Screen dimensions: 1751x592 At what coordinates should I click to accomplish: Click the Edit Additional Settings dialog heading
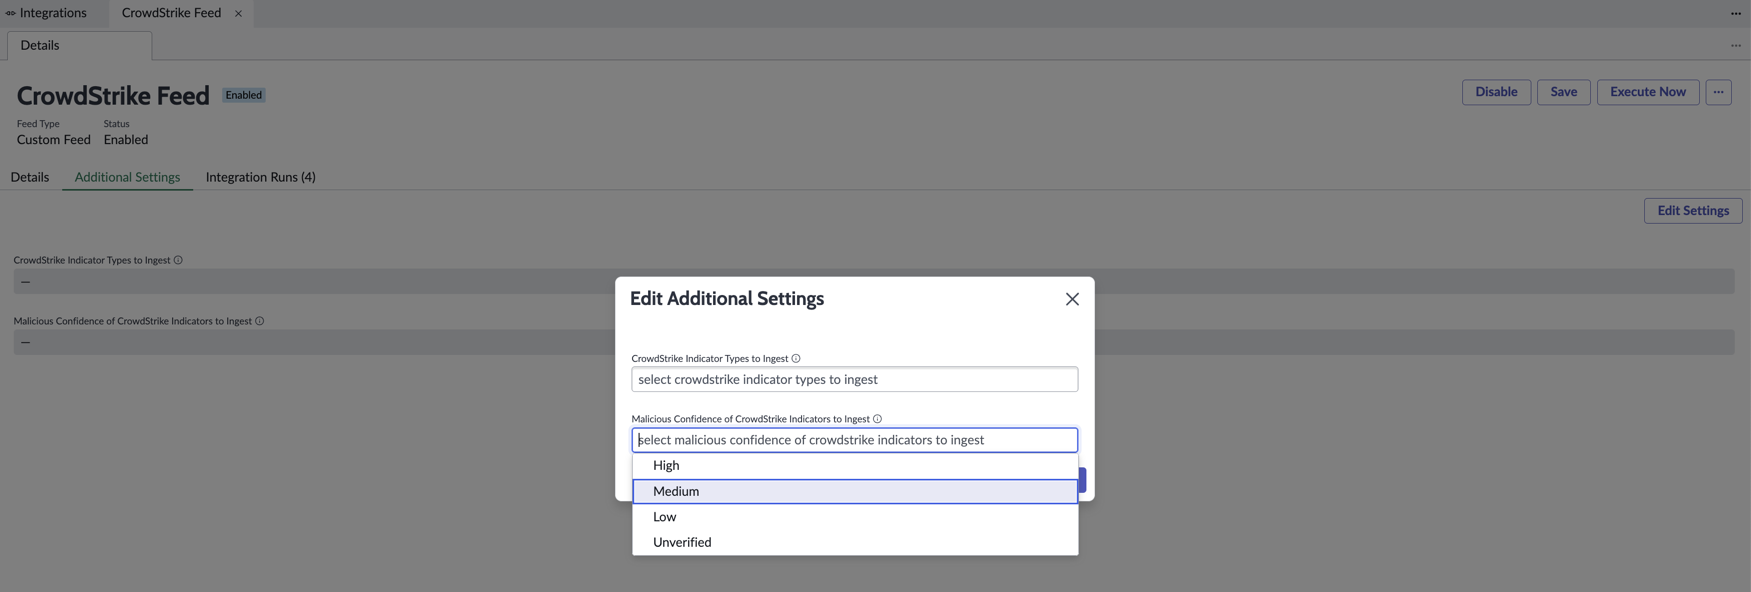click(727, 299)
